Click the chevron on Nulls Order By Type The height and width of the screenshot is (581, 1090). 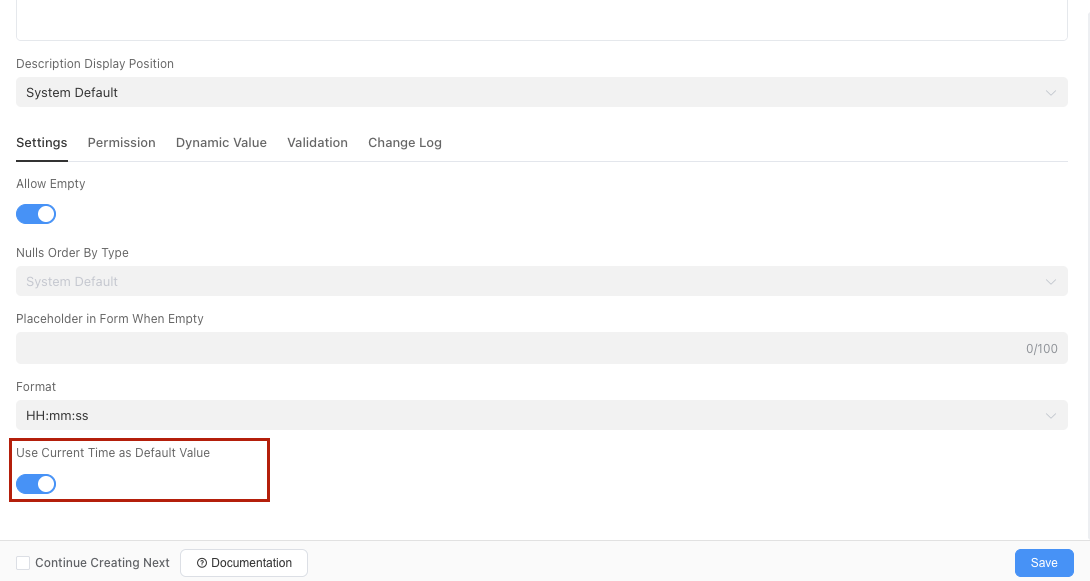[1051, 281]
